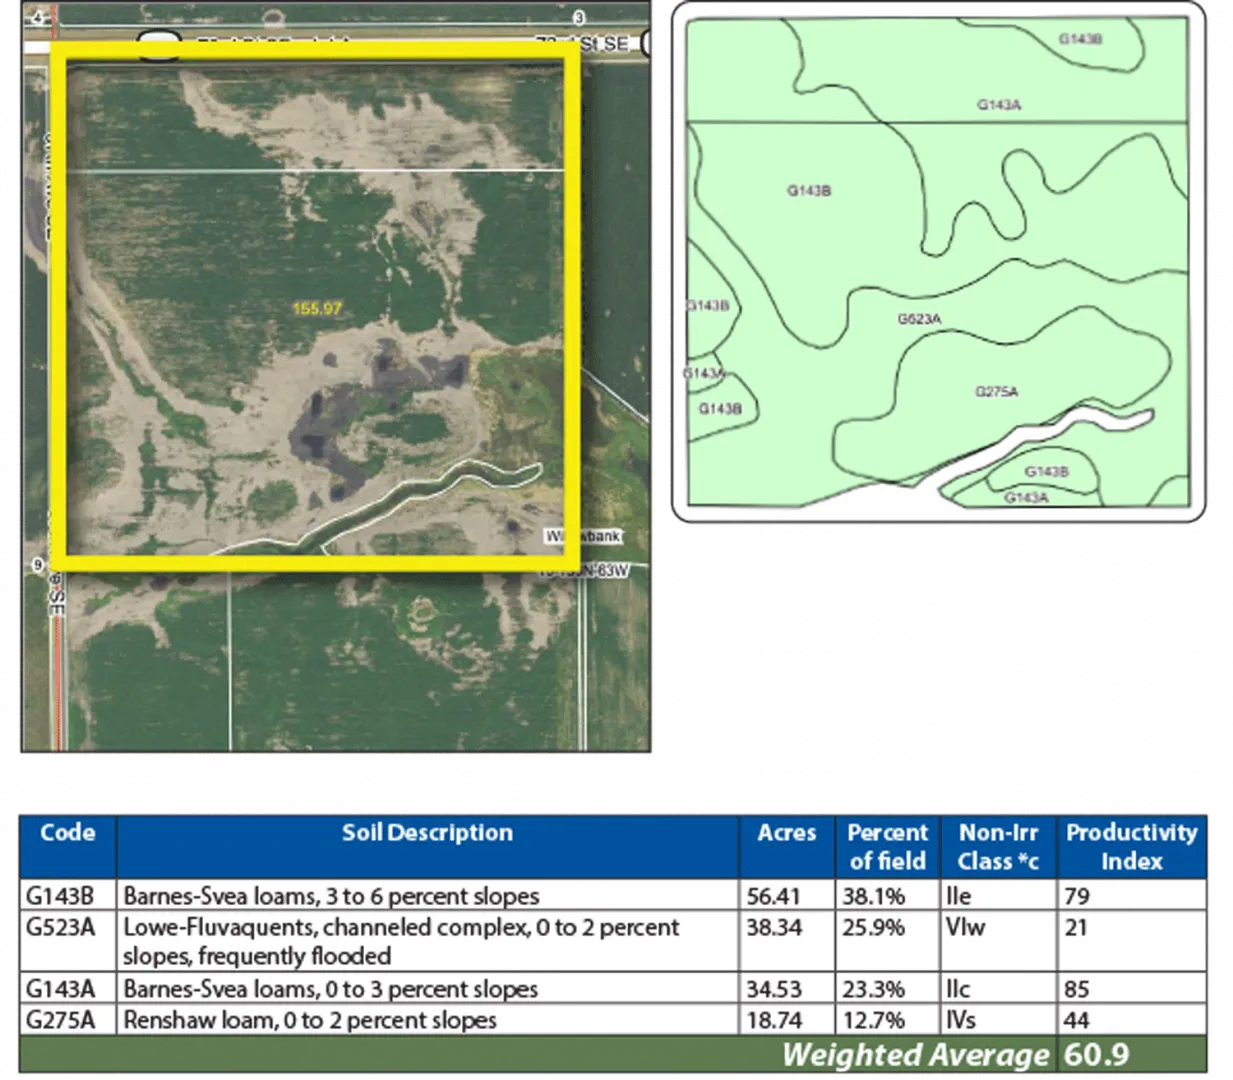Viewport: 1233px width, 1080px height.
Task: Select the G523A code cell in table
Action: pos(61,927)
